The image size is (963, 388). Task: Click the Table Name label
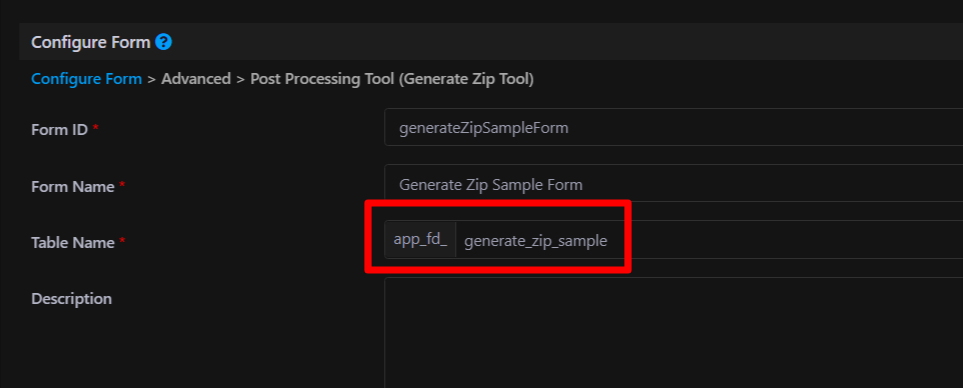[x=72, y=243]
